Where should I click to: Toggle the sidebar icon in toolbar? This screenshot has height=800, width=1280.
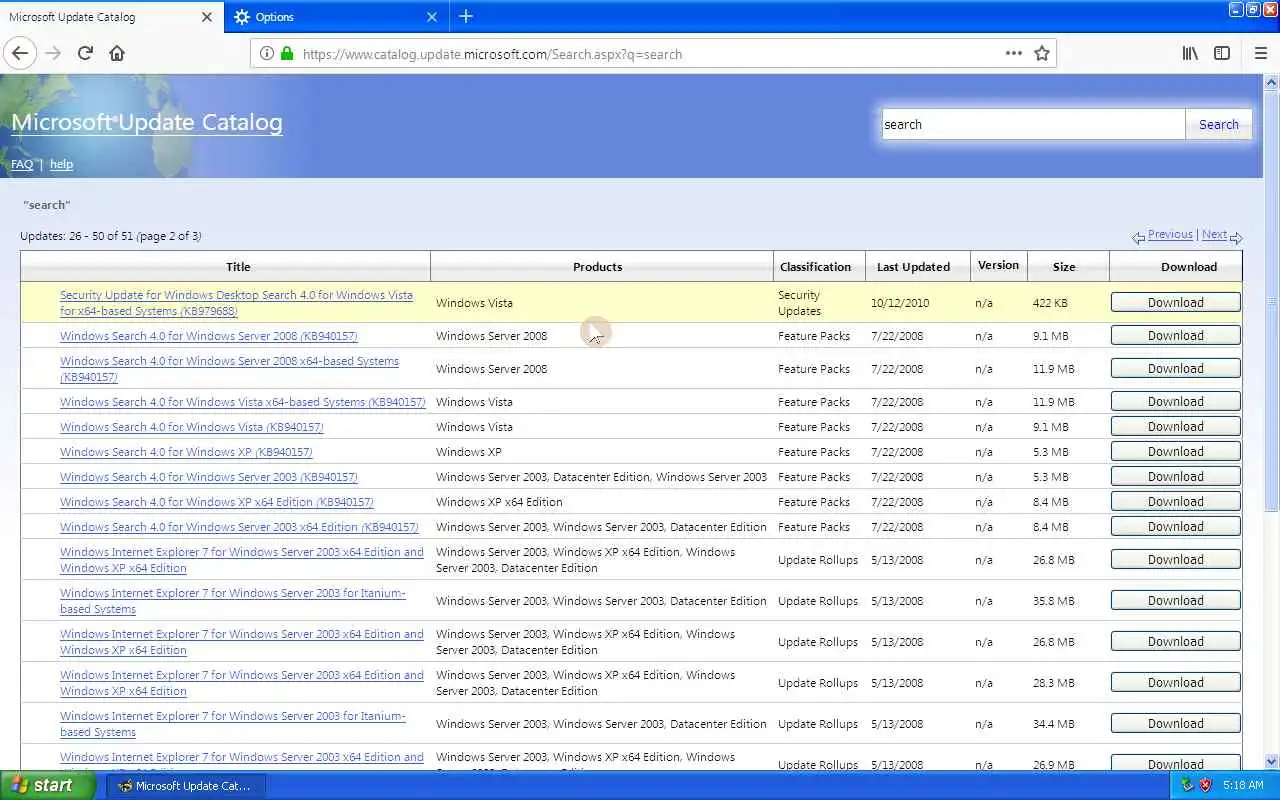coord(1222,54)
